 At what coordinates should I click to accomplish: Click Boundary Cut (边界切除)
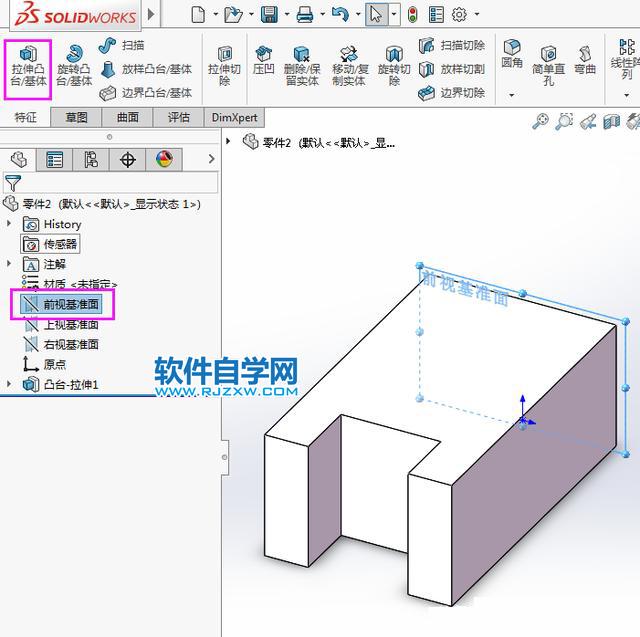(452, 93)
